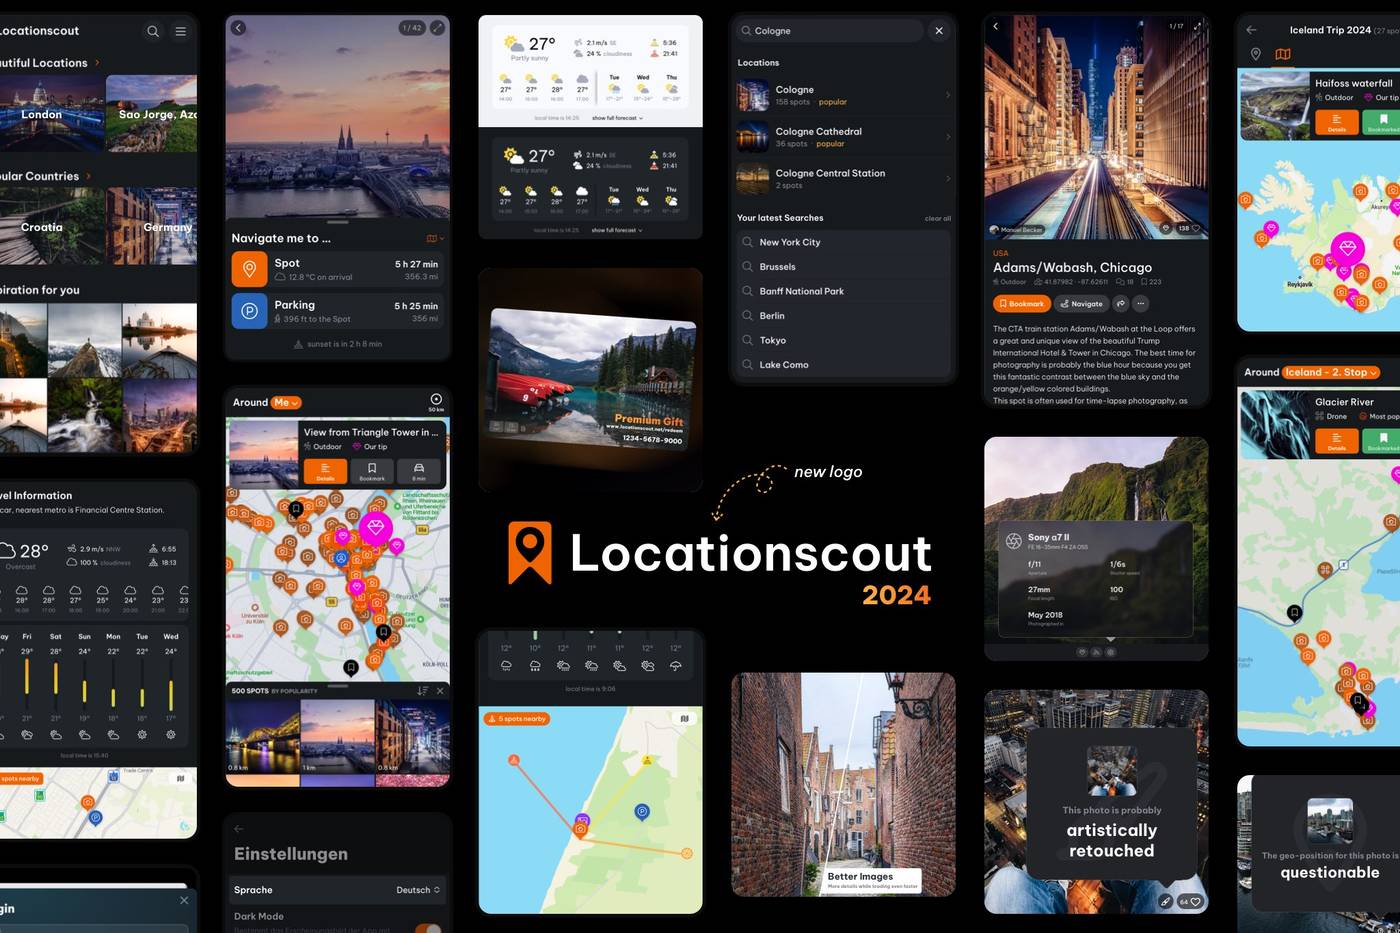Select Banff National Park recent search
Image resolution: width=1400 pixels, height=933 pixels.
coord(844,291)
